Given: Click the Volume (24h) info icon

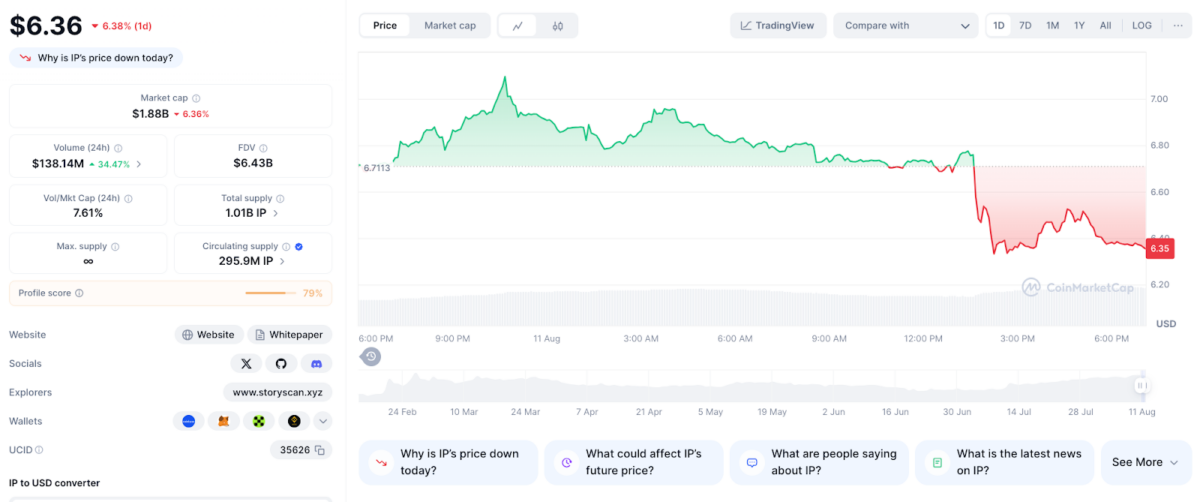Looking at the screenshot, I should (x=118, y=148).
